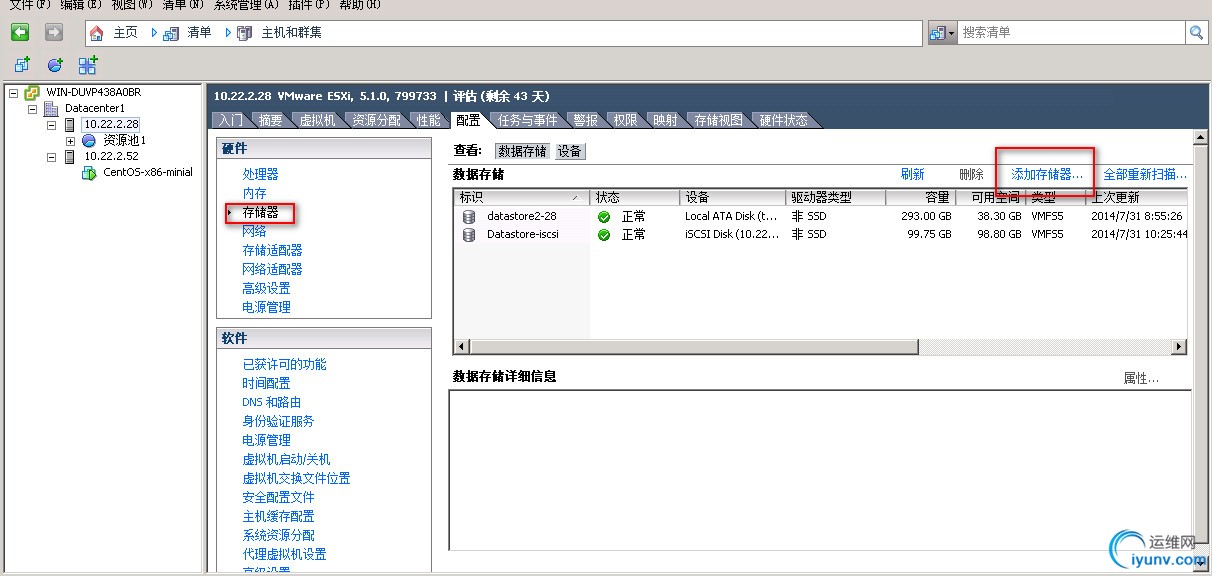The height and width of the screenshot is (576, 1212).
Task: Open 高级设置 under 硬件
Action: click(x=266, y=288)
